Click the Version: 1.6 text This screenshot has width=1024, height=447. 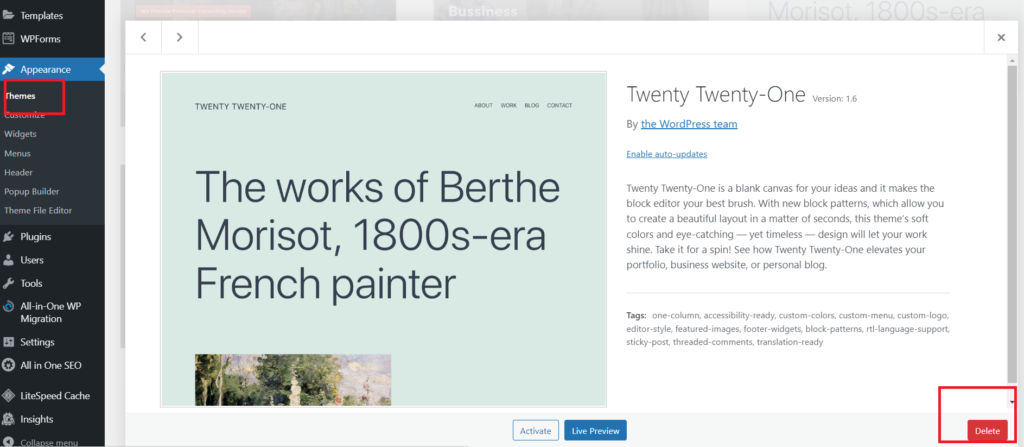[835, 99]
